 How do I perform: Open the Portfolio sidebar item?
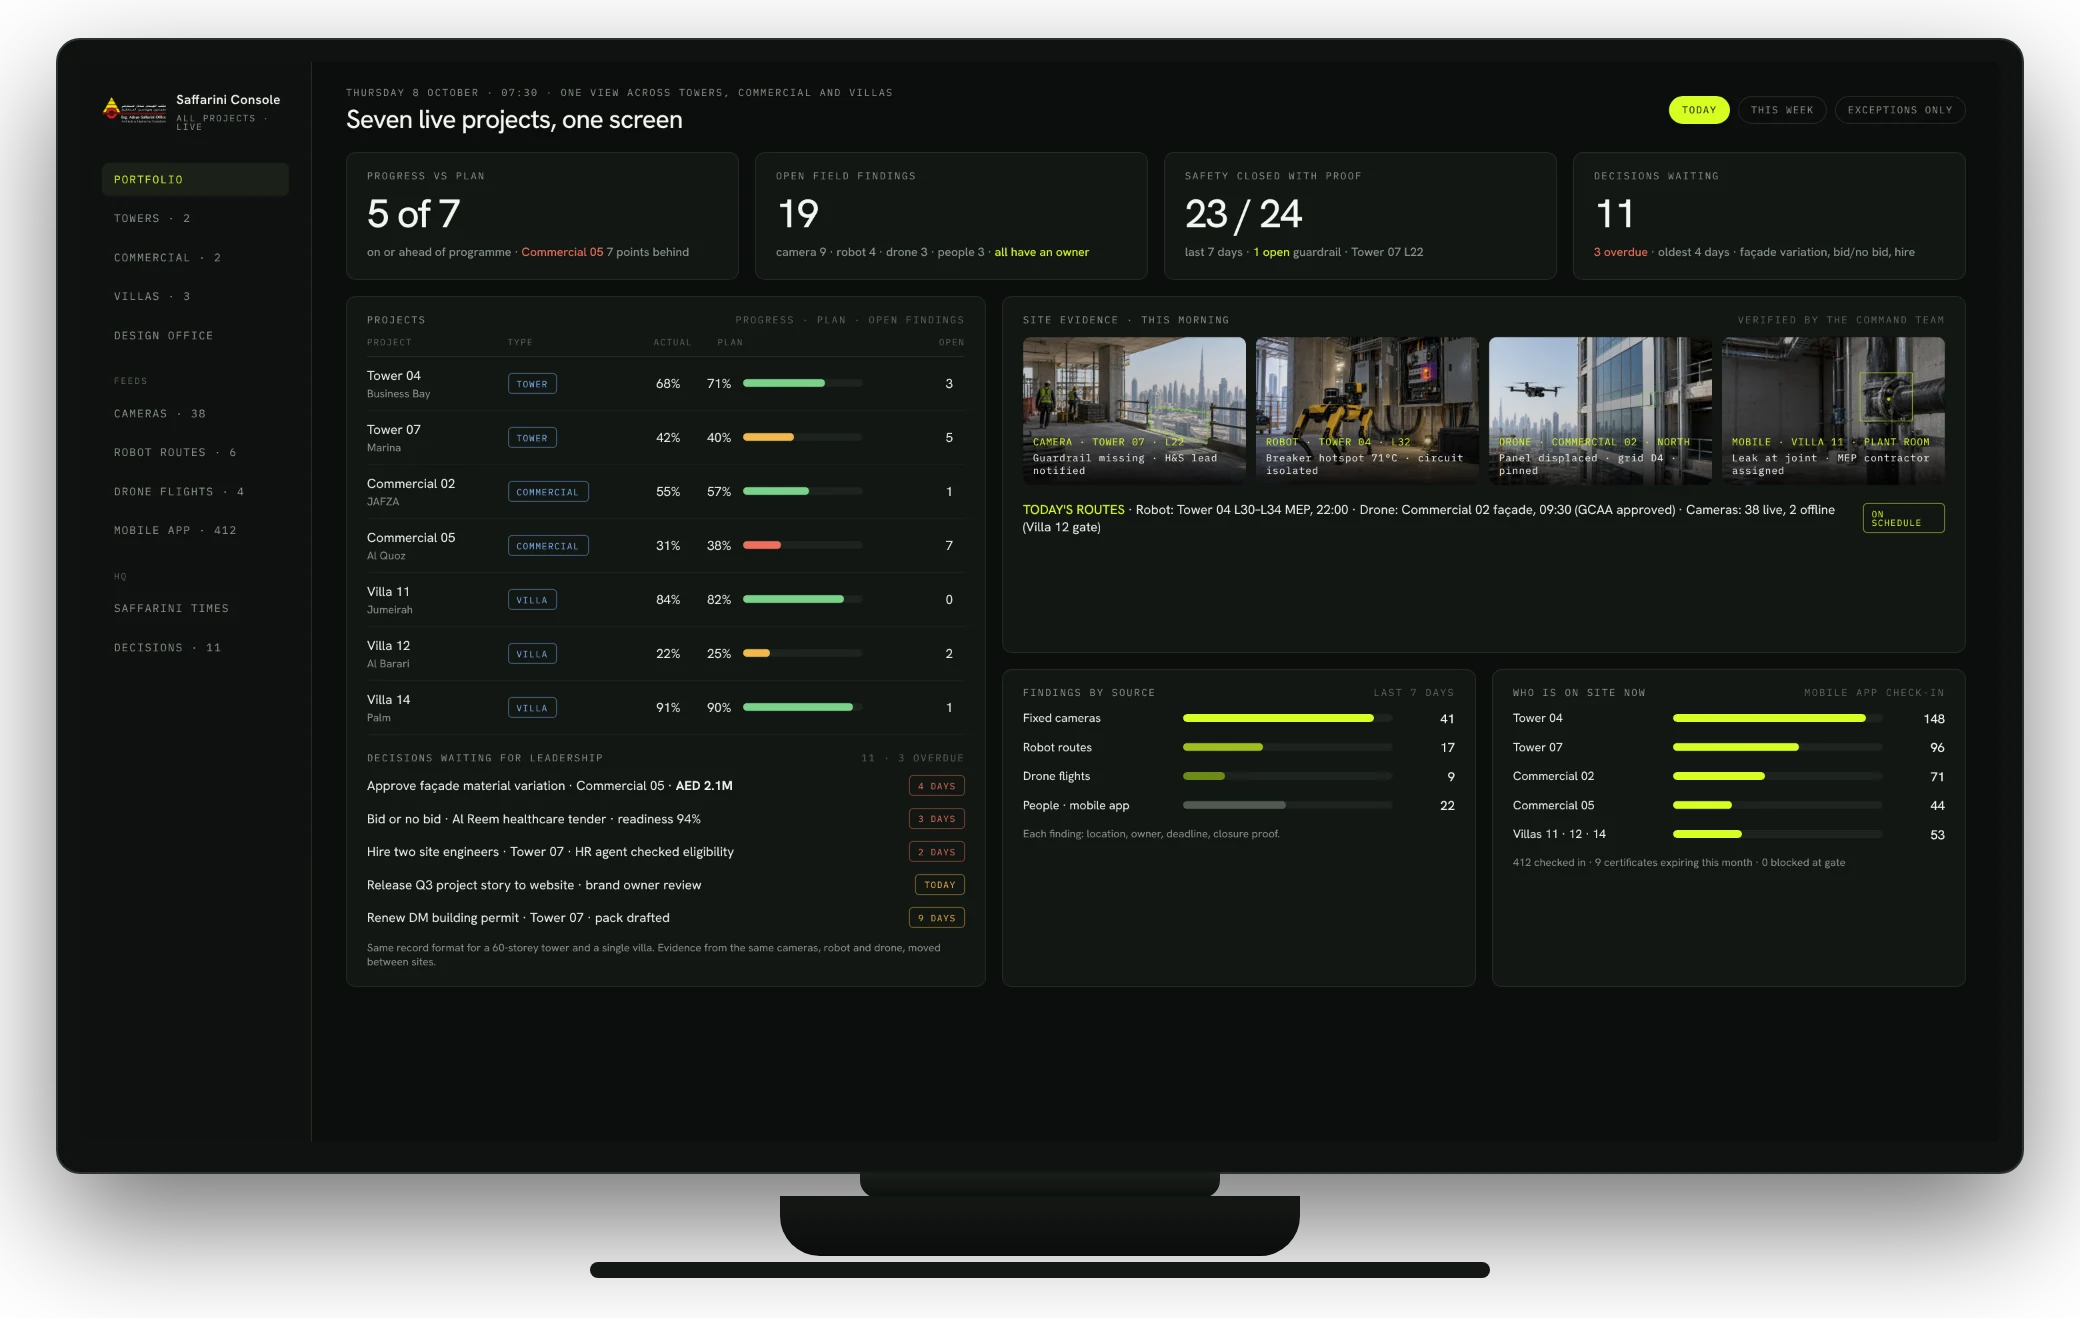[x=195, y=180]
